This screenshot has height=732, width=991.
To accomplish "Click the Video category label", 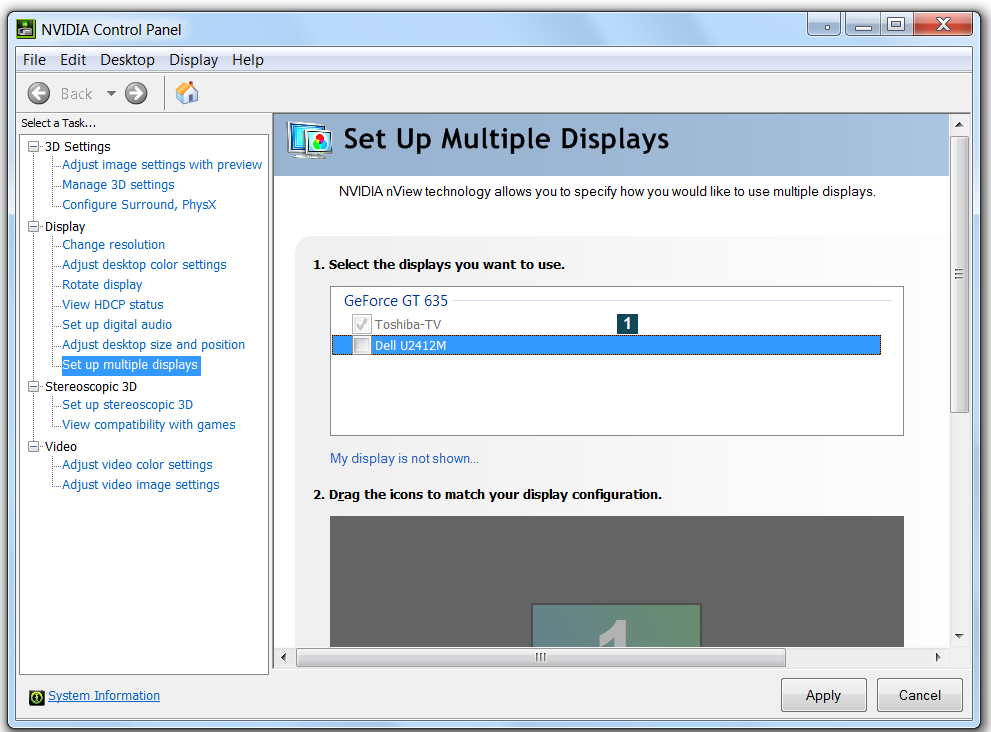I will click(61, 447).
